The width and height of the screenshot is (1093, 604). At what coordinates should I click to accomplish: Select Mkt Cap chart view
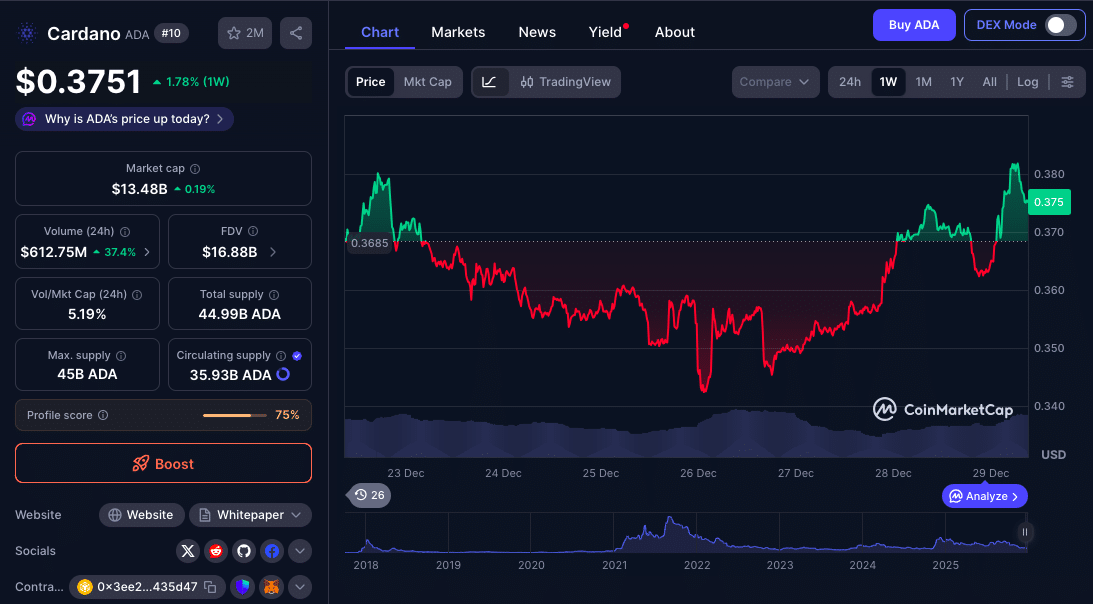[x=427, y=82]
